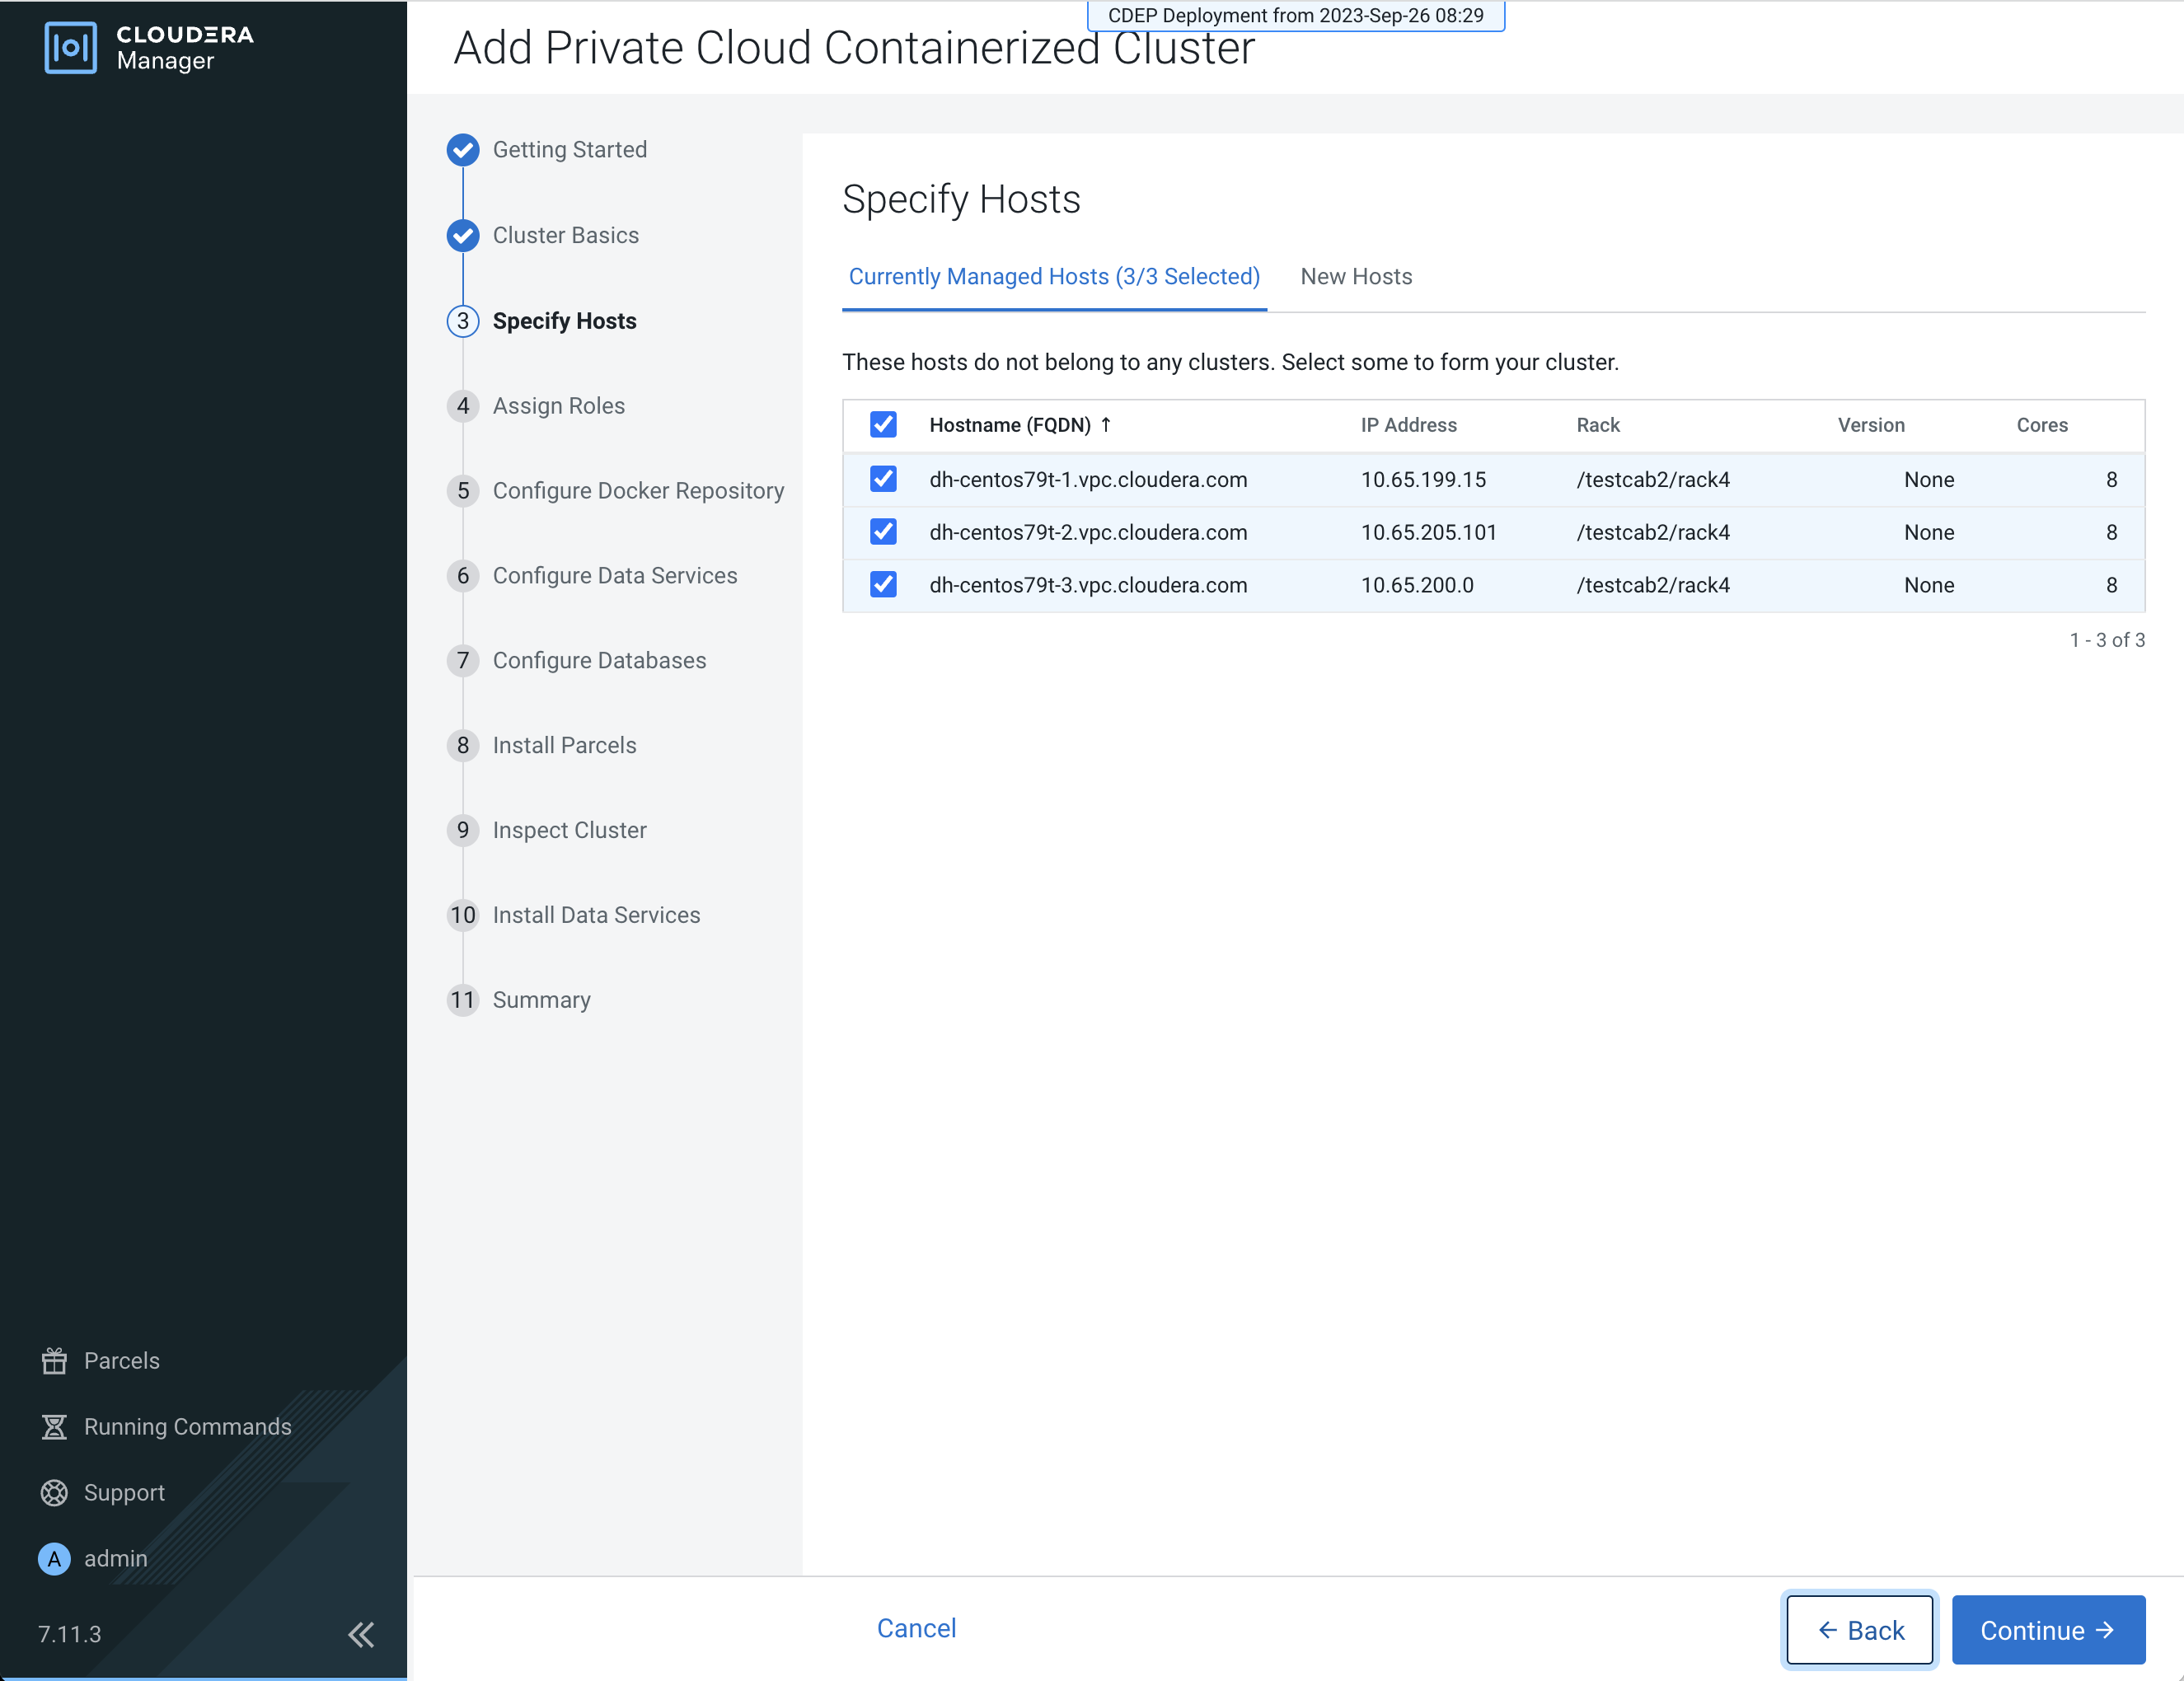The width and height of the screenshot is (2184, 1681).
Task: Click the admin user avatar icon
Action: coord(54,1558)
